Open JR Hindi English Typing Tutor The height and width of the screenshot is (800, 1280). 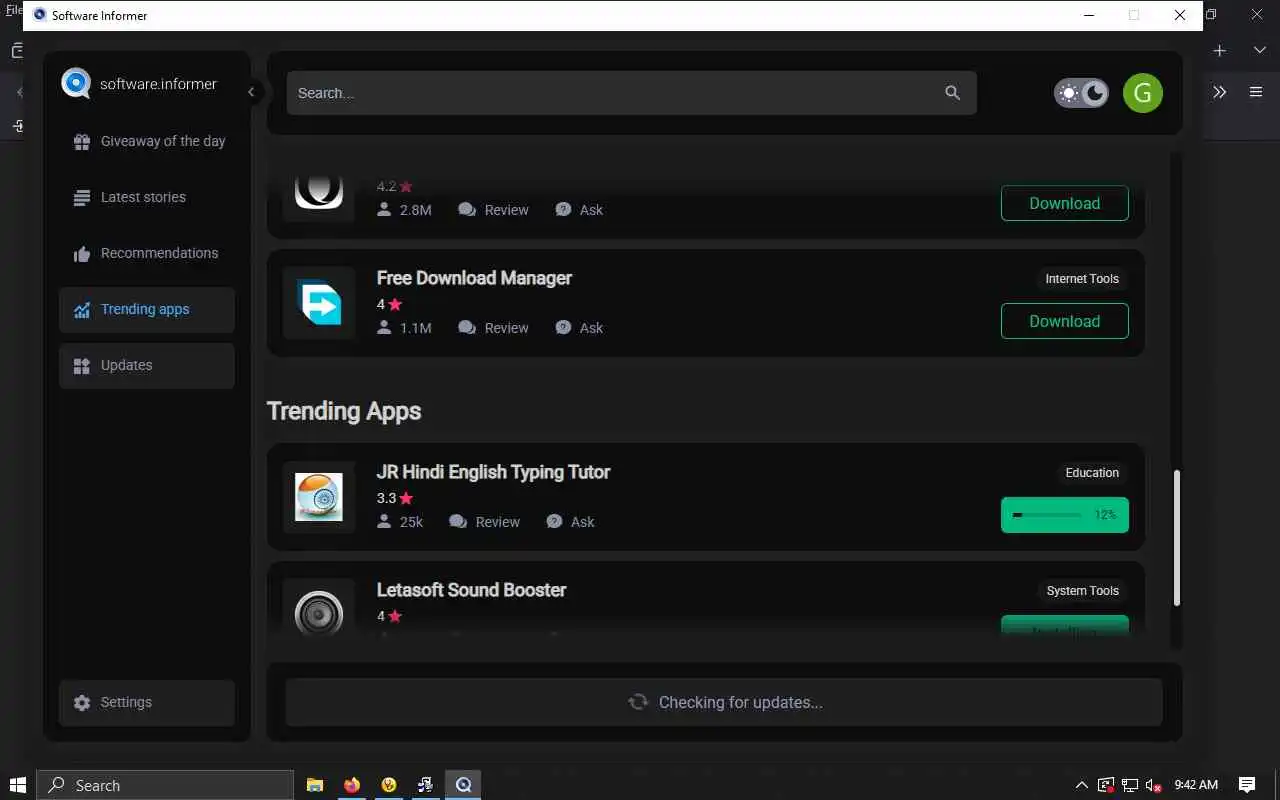point(493,472)
